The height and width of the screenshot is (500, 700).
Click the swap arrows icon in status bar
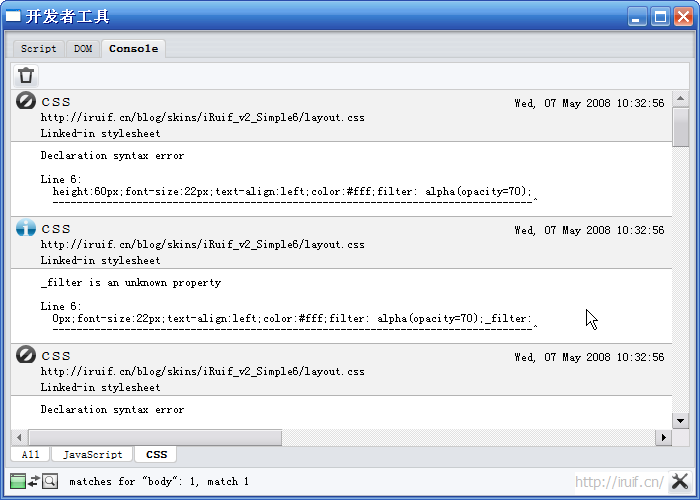(34, 481)
